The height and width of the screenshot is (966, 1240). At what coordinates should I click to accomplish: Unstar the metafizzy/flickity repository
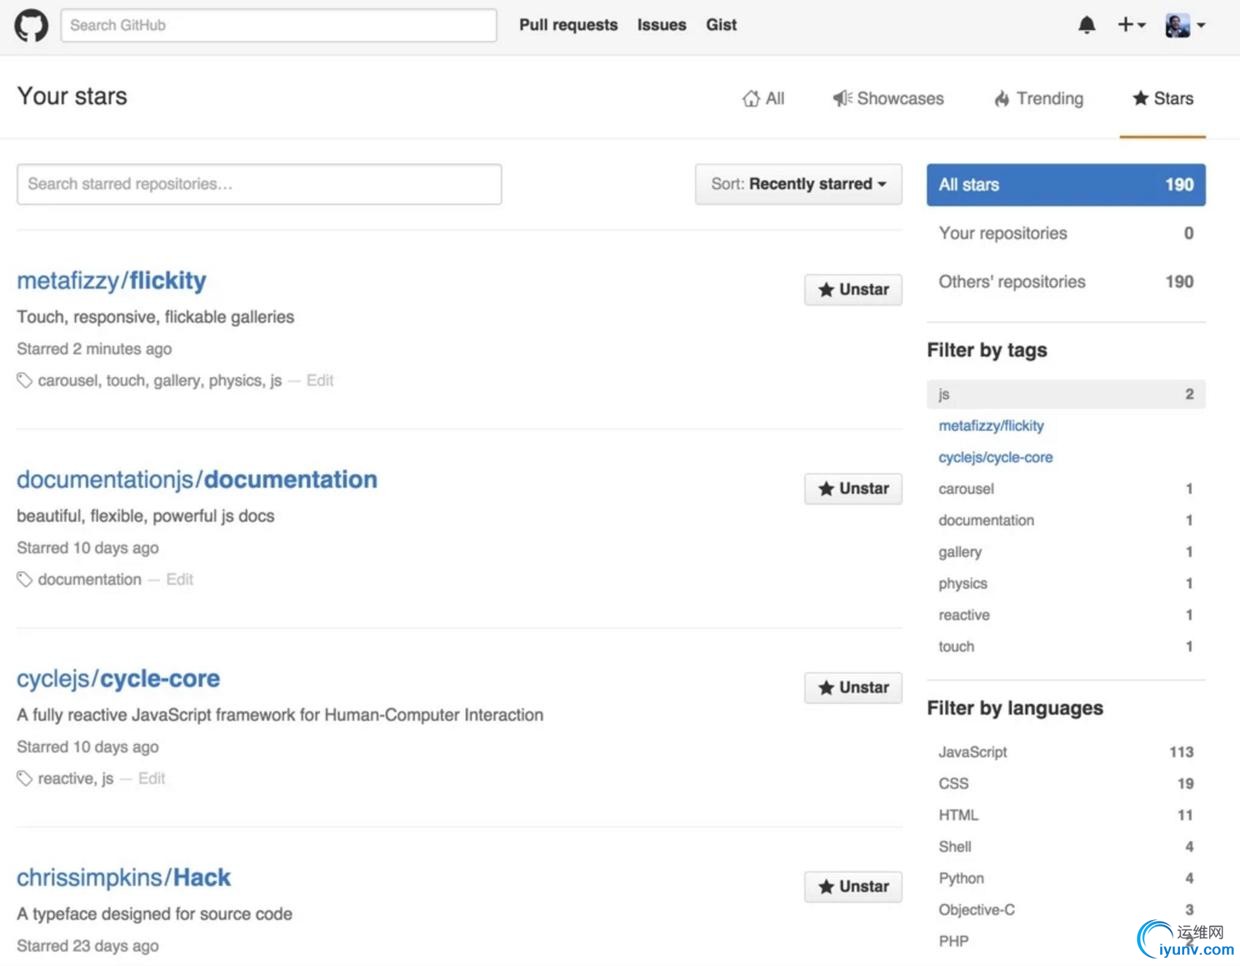(x=853, y=290)
